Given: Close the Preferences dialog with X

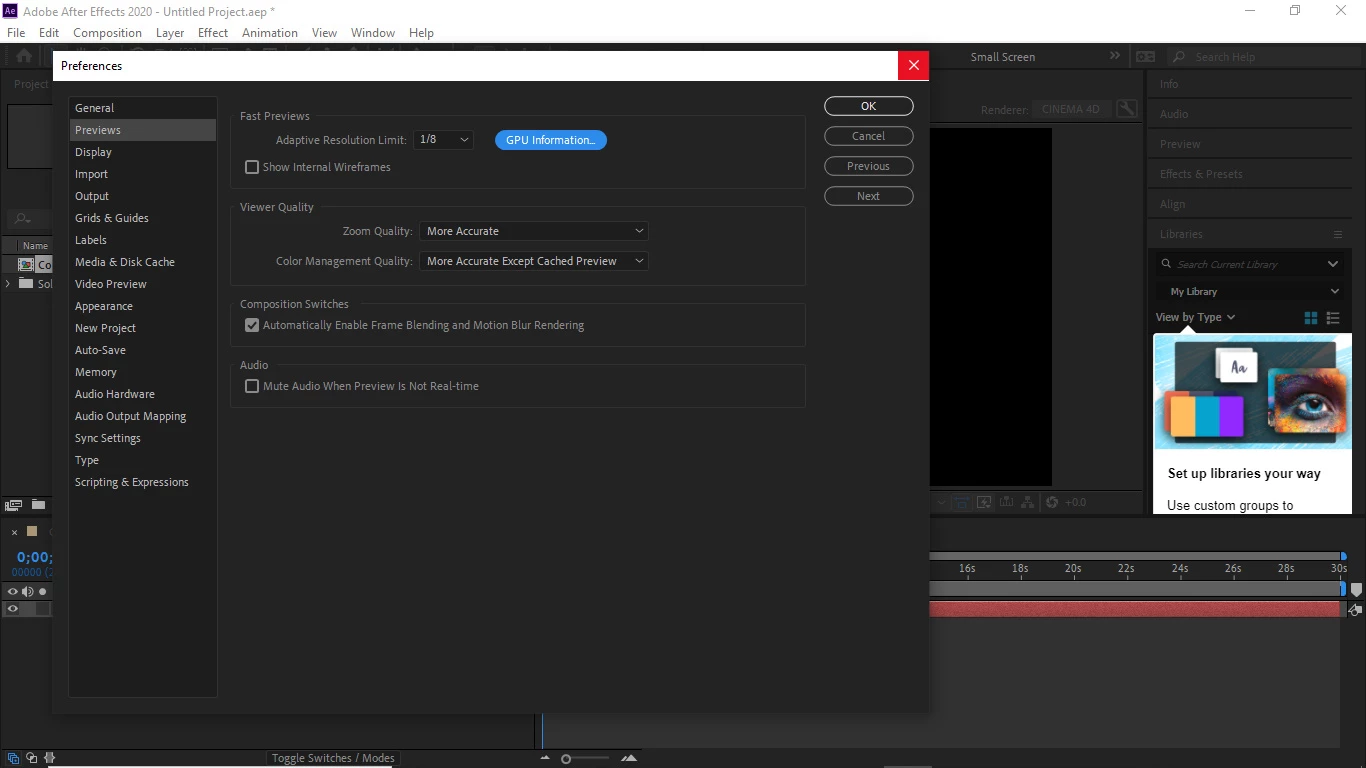Looking at the screenshot, I should 913,66.
